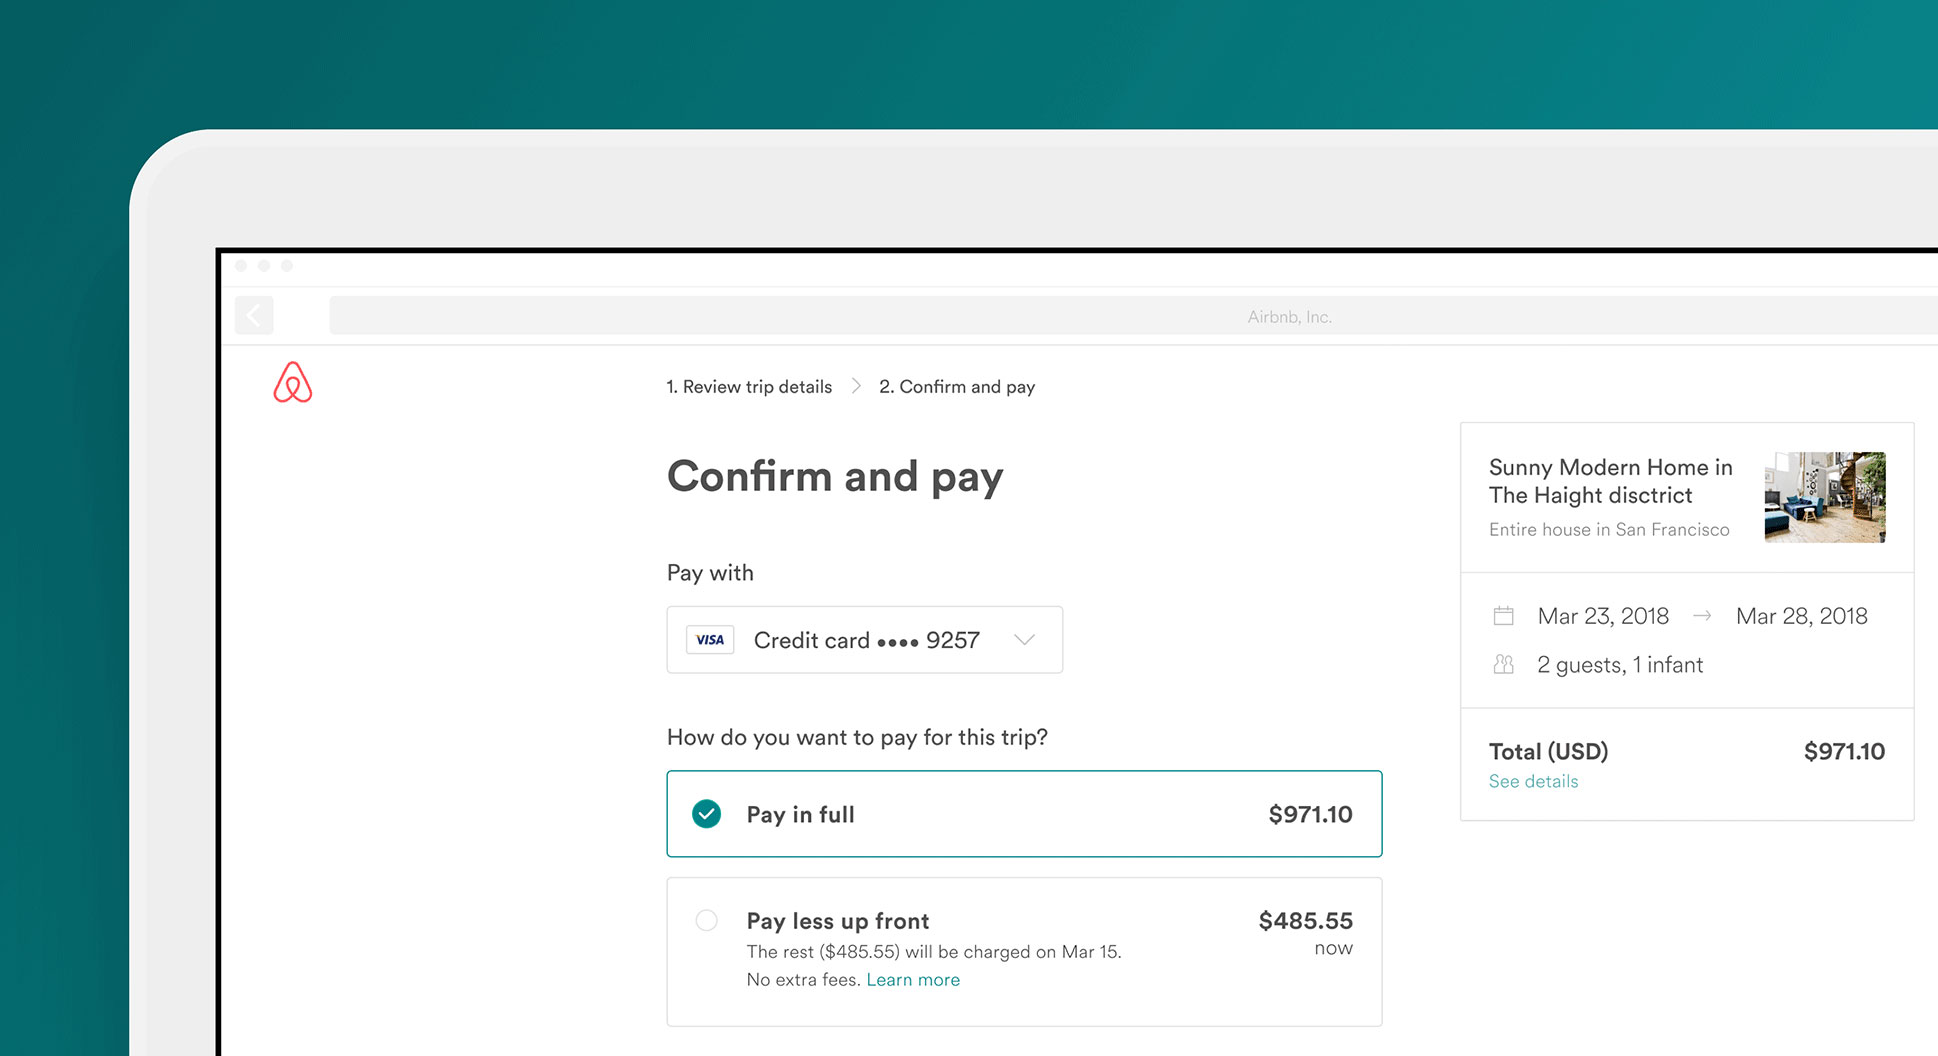Select the Pay in full radio option
Image resolution: width=1938 pixels, height=1056 pixels.
[707, 814]
